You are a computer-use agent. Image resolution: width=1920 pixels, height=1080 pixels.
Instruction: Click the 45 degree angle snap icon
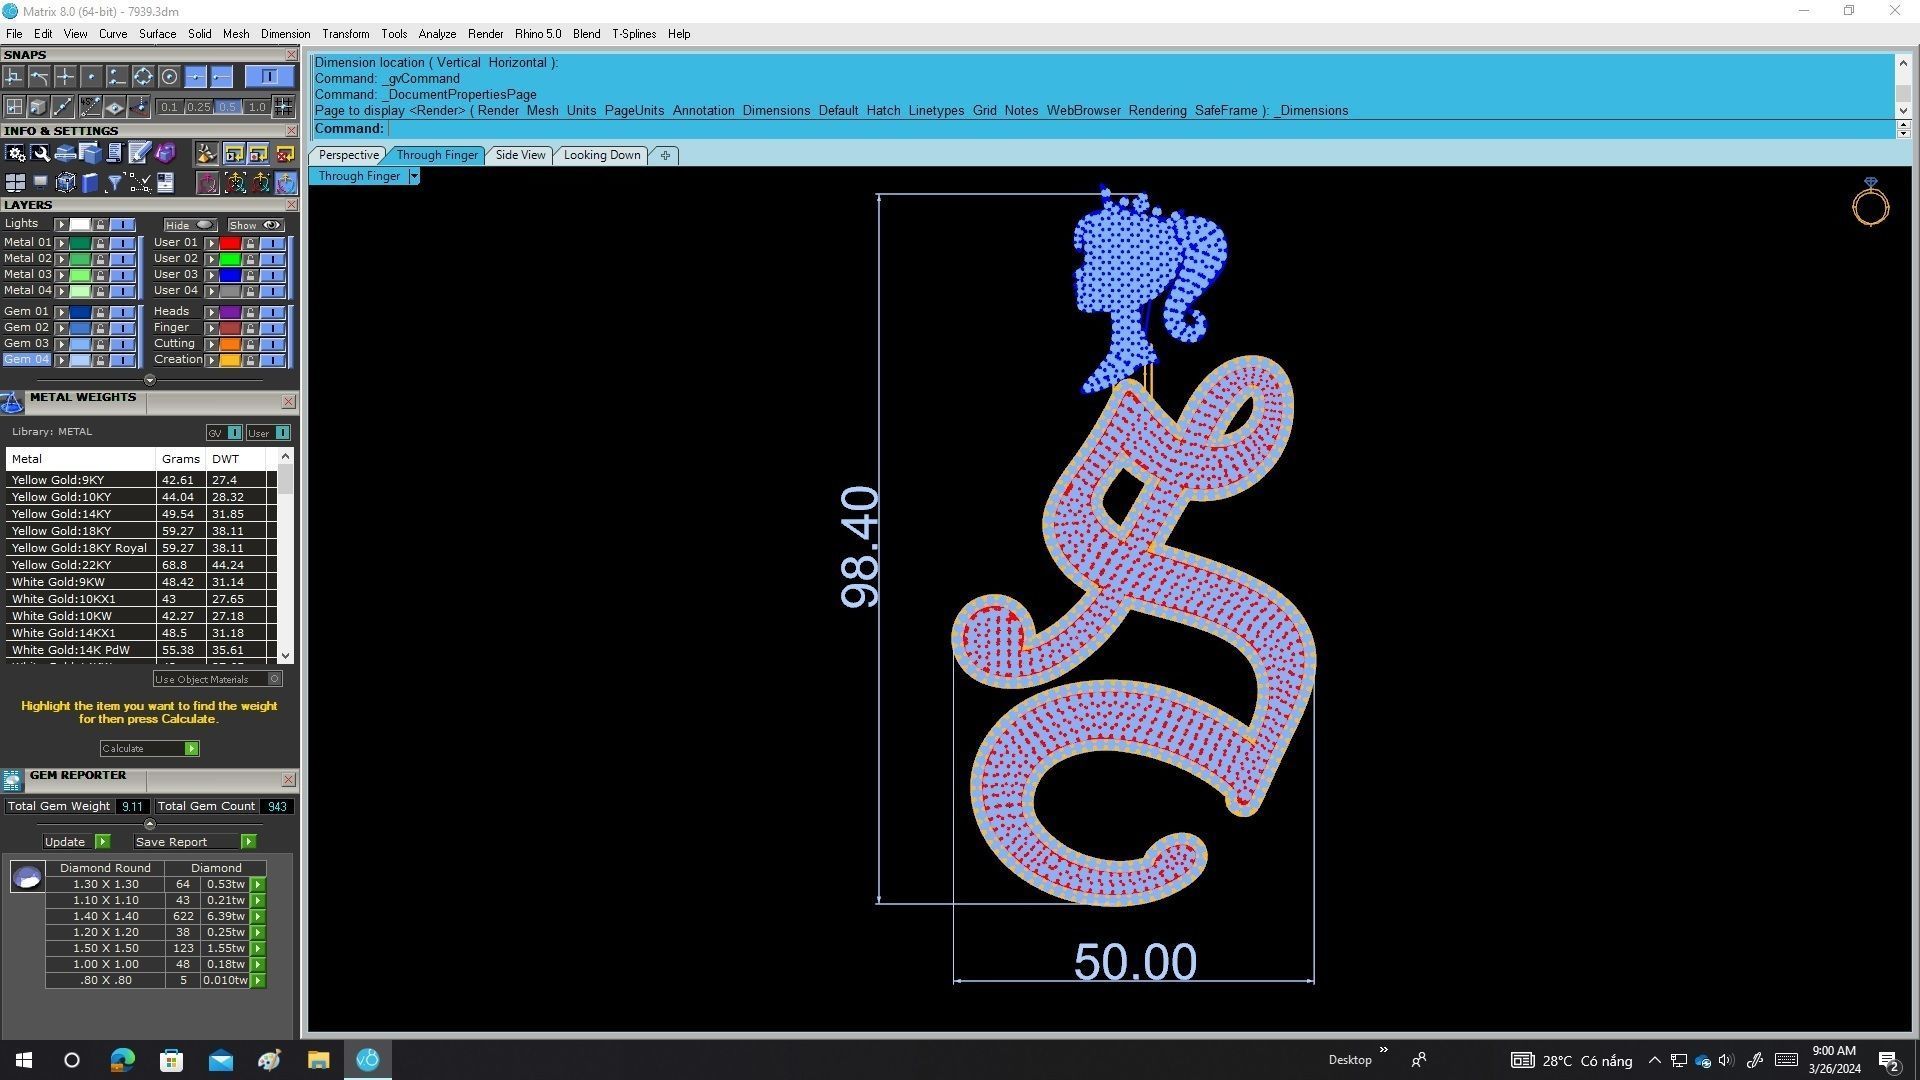tap(90, 107)
